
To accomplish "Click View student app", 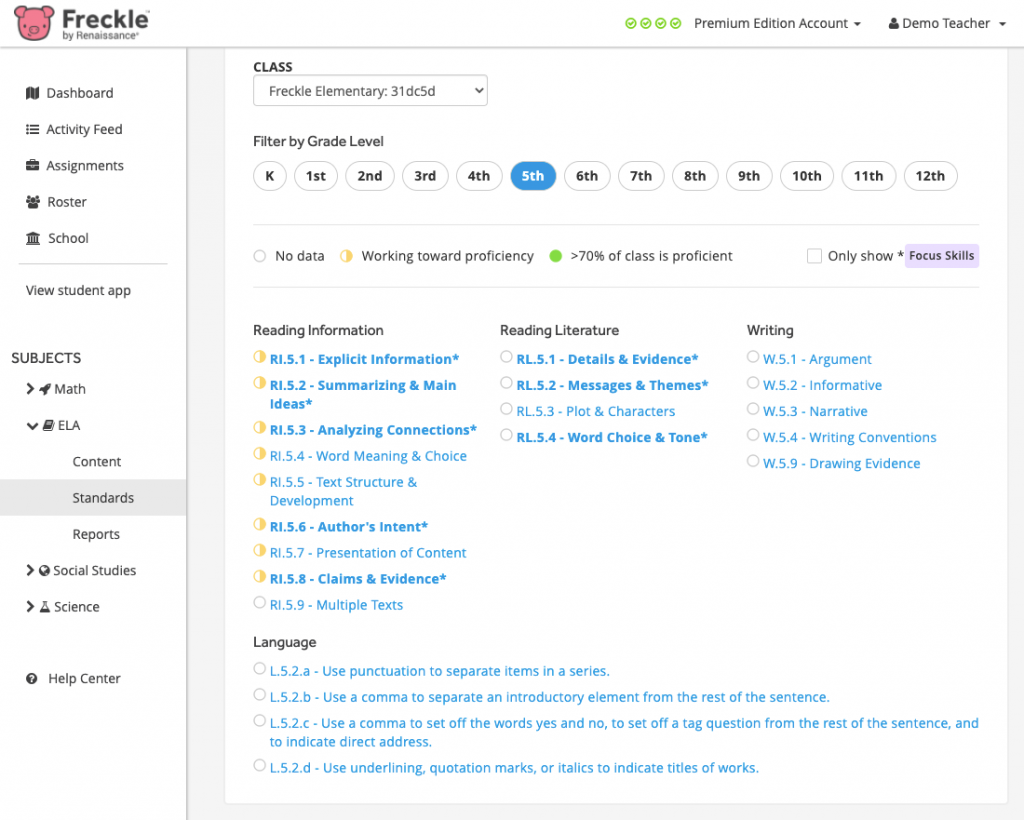I will point(78,291).
